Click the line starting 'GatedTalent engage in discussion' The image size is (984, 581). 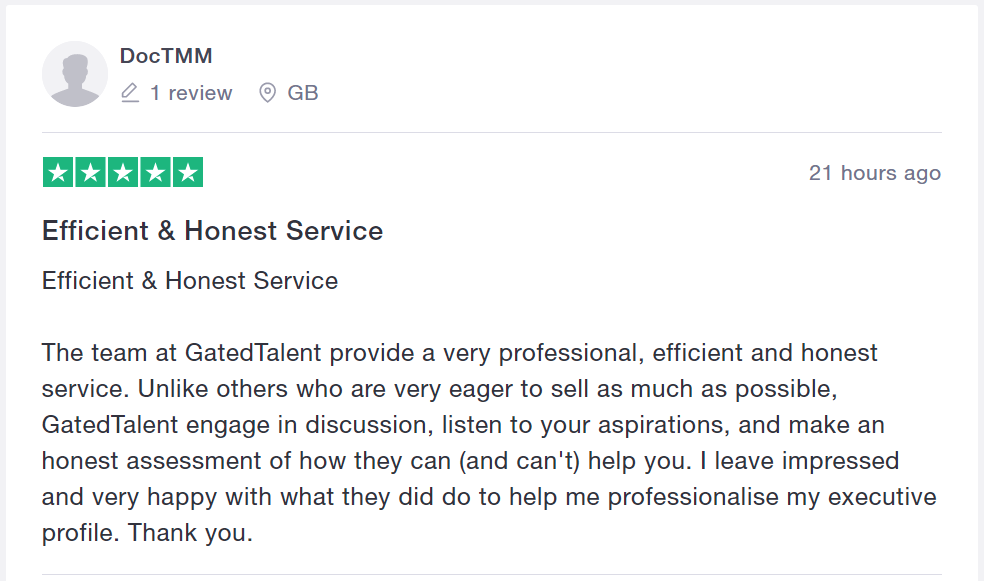(x=463, y=425)
